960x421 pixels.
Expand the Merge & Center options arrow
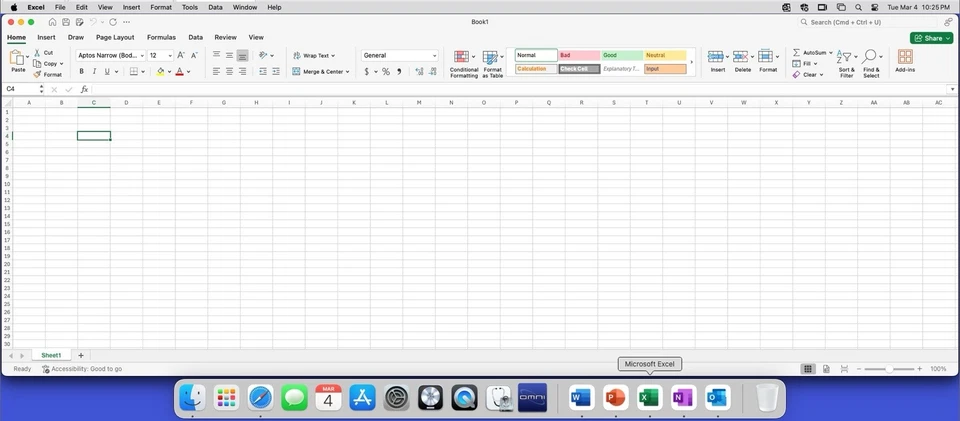(x=347, y=72)
